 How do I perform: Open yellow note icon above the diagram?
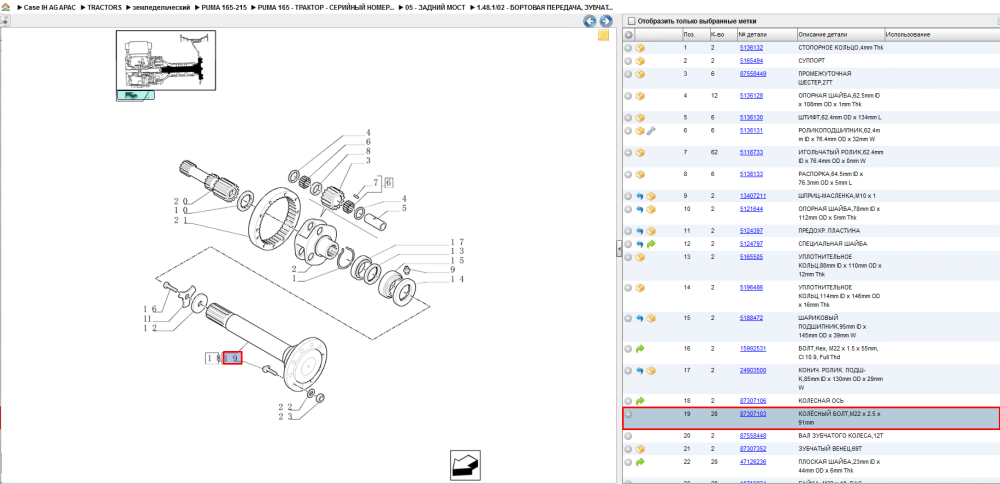pos(603,35)
